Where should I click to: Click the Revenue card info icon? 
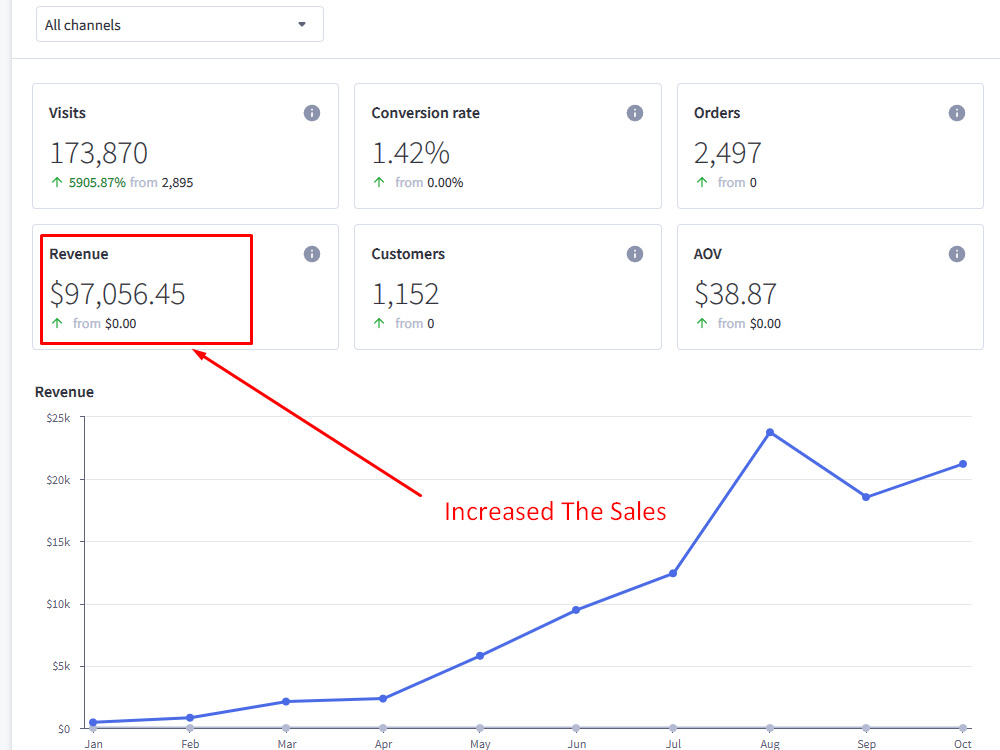coord(311,254)
